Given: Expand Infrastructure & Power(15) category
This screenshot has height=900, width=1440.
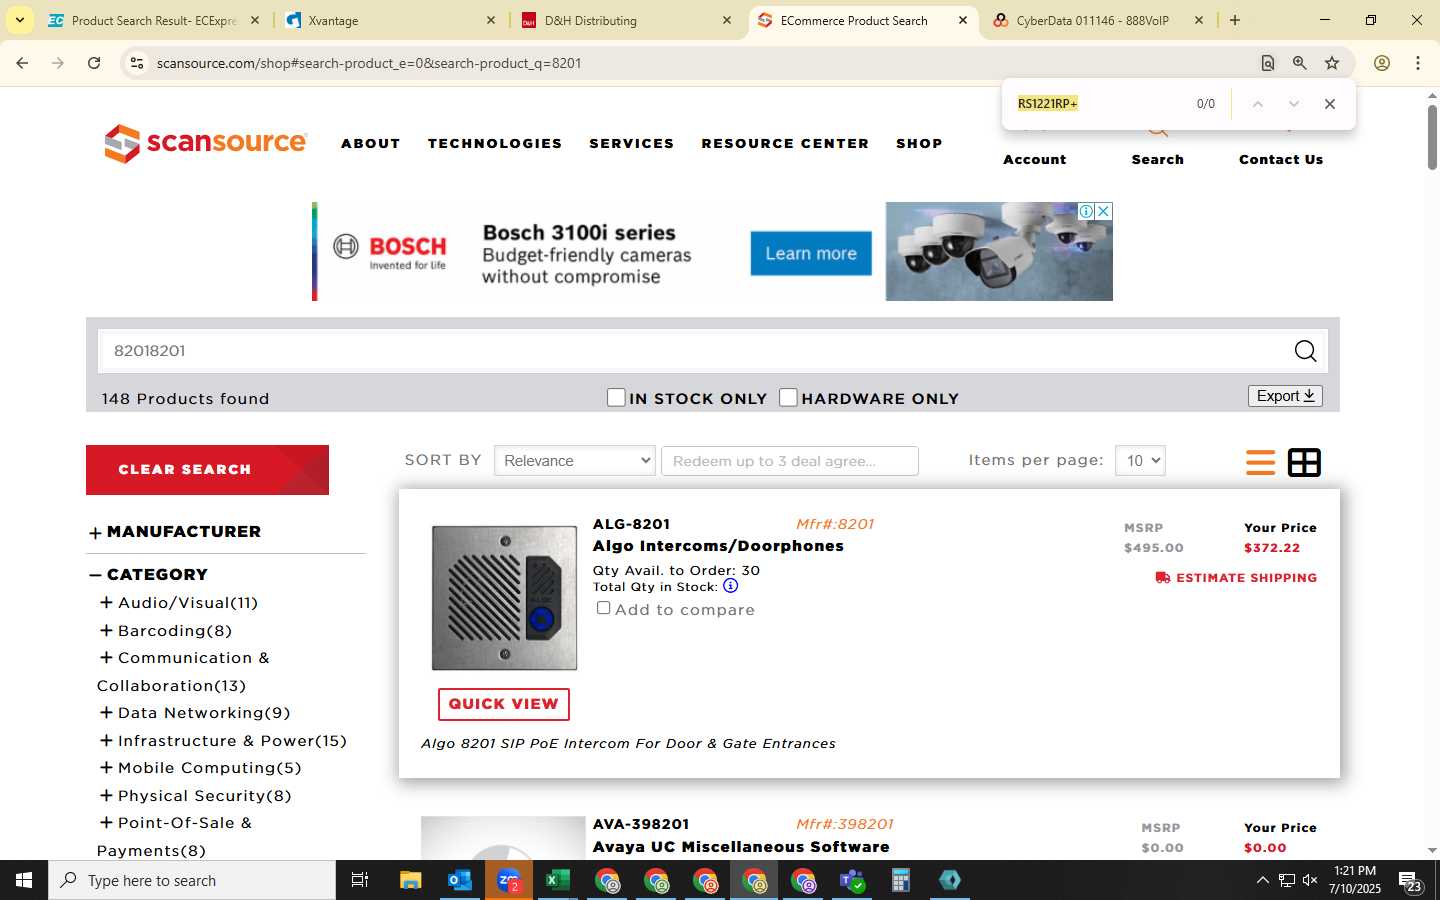Looking at the screenshot, I should [106, 740].
